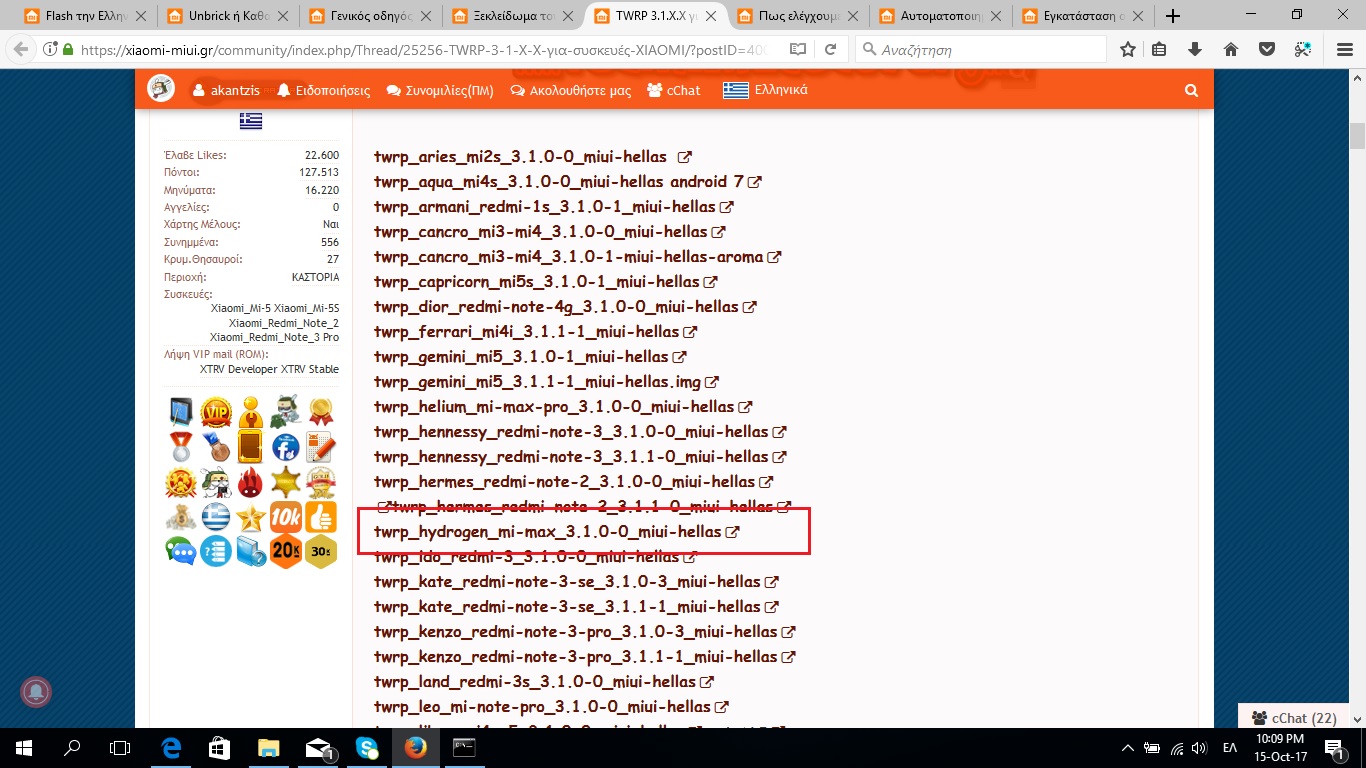Go to Firefox home page icon

(x=1231, y=49)
